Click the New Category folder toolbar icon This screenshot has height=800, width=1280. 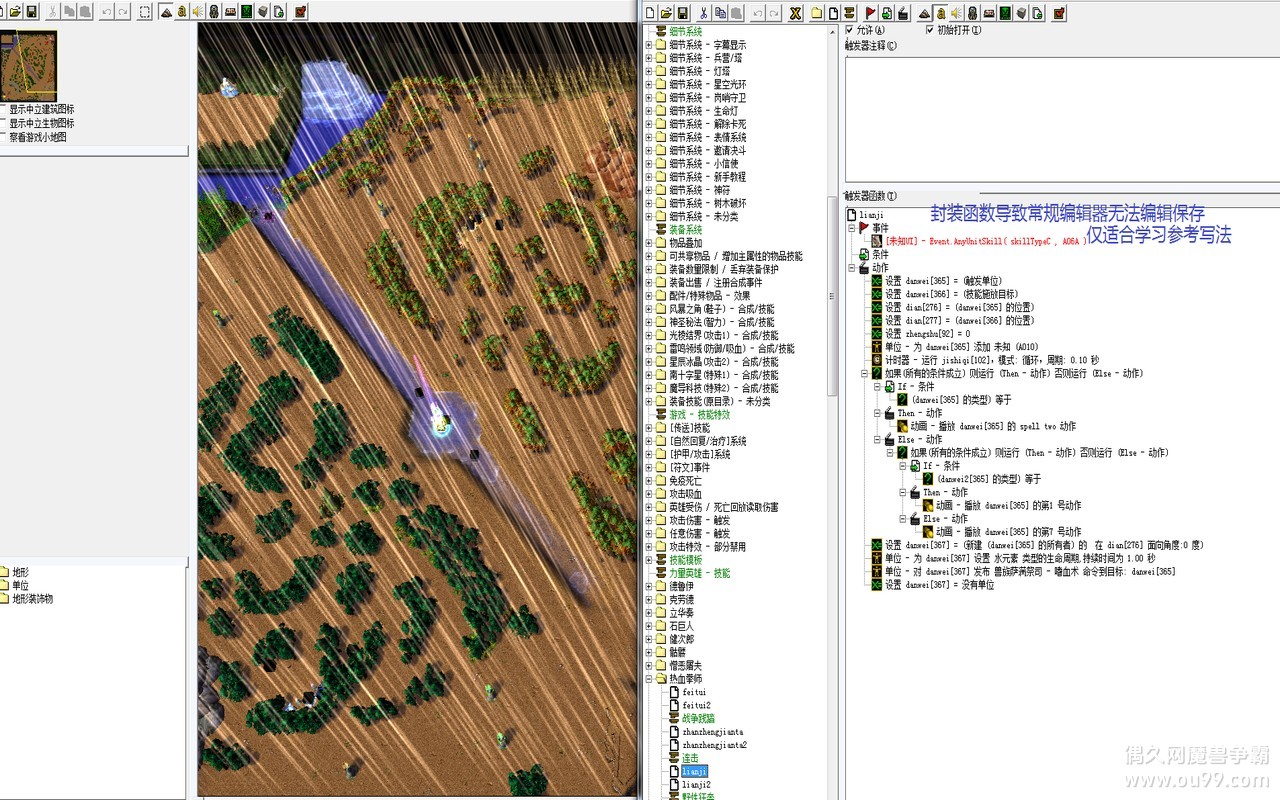click(x=816, y=13)
